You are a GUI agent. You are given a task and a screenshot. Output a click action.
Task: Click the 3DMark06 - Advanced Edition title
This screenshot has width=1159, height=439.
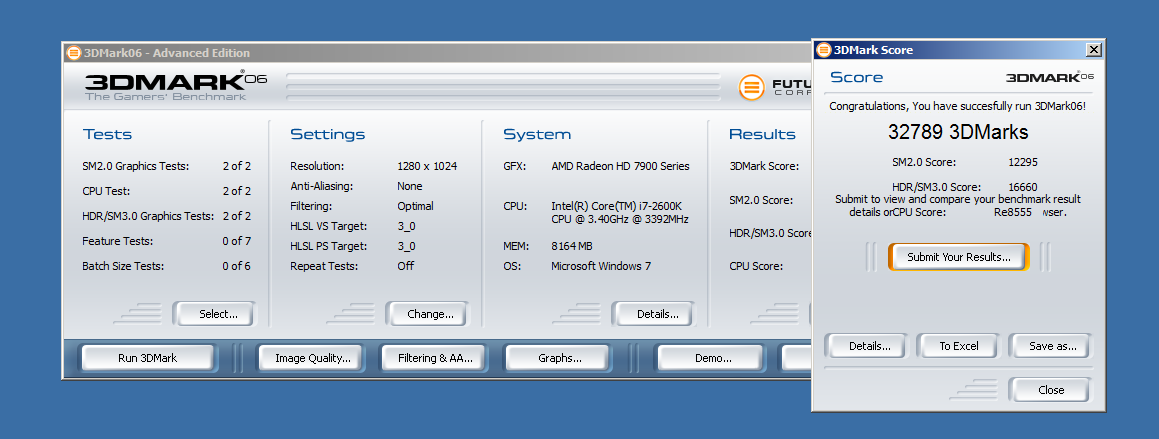[167, 52]
